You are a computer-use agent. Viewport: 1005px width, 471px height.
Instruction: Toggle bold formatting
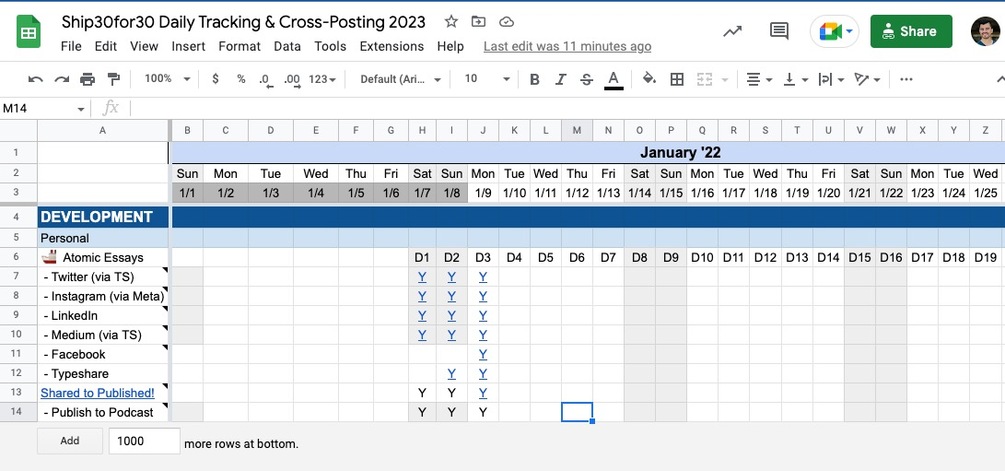pos(535,79)
